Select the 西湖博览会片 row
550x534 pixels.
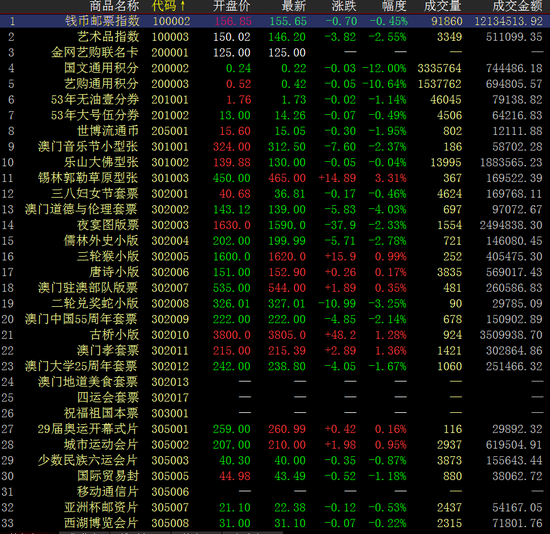(x=275, y=523)
